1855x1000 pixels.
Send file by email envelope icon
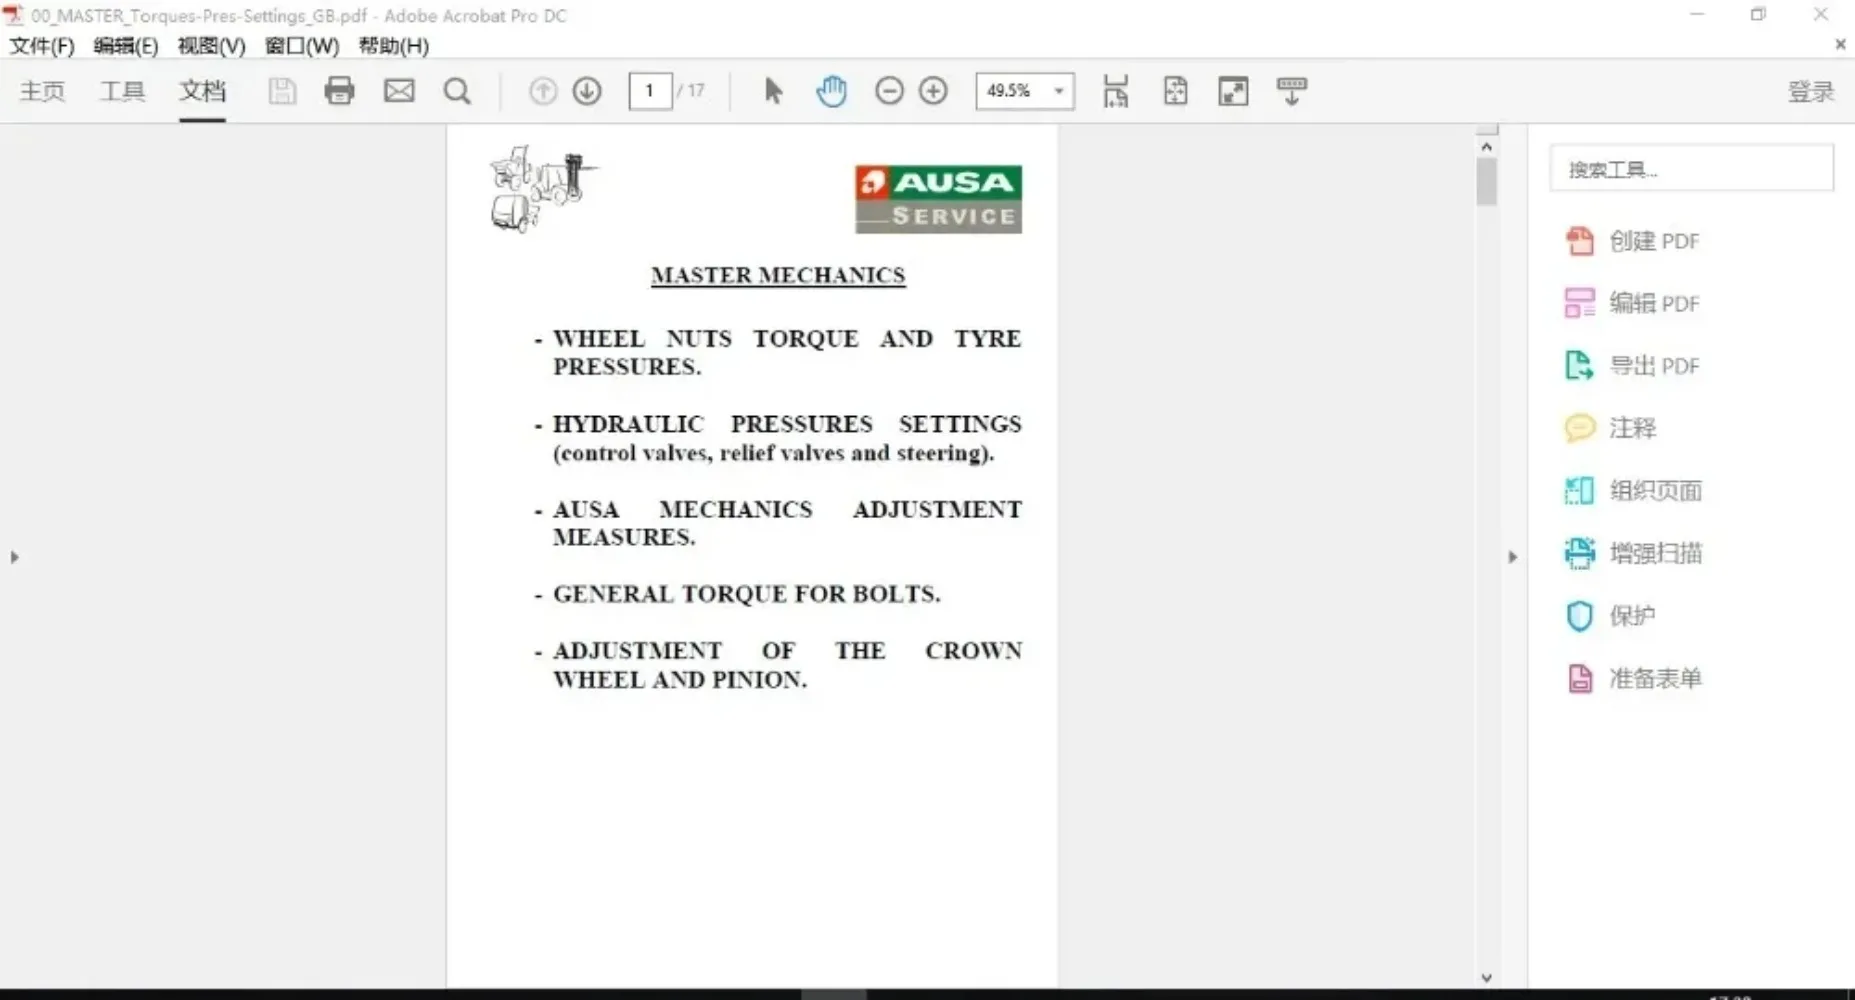click(x=399, y=91)
